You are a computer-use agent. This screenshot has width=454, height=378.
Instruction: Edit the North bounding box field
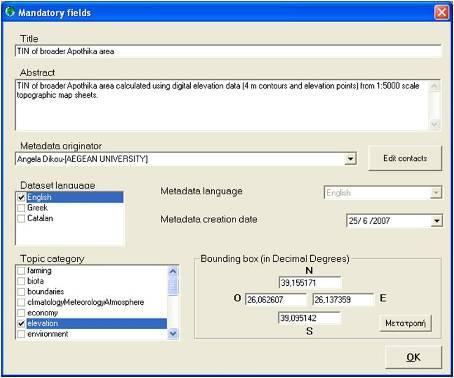pos(310,283)
